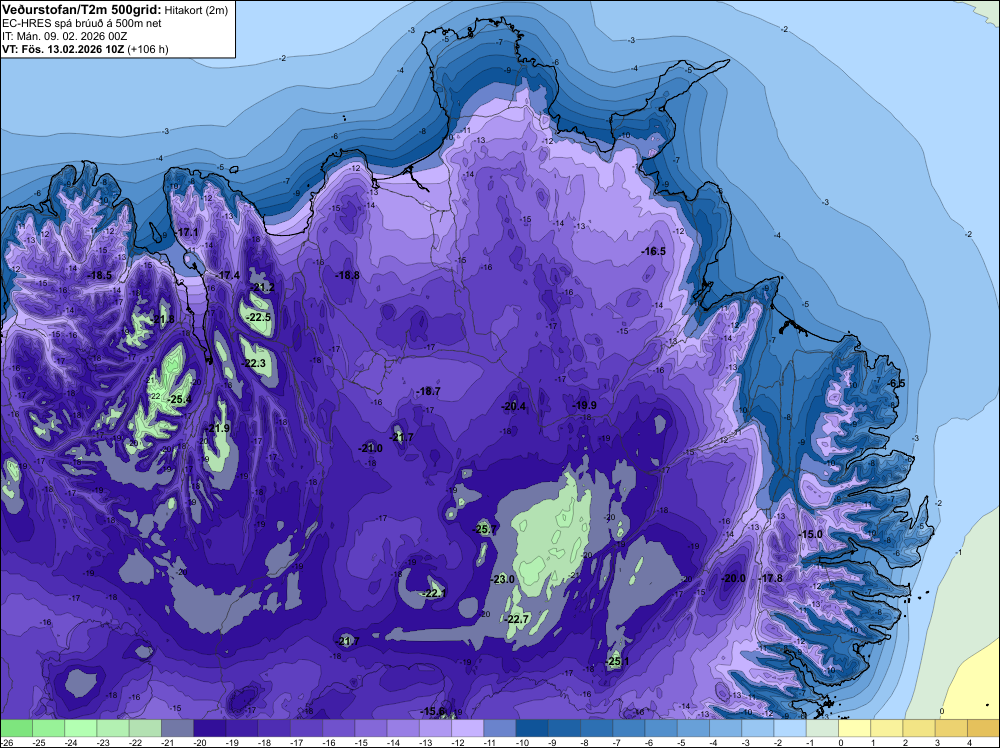Pick the legend swatch between -22 and -21
This screenshot has height=748, width=1000.
pyautogui.click(x=145, y=728)
